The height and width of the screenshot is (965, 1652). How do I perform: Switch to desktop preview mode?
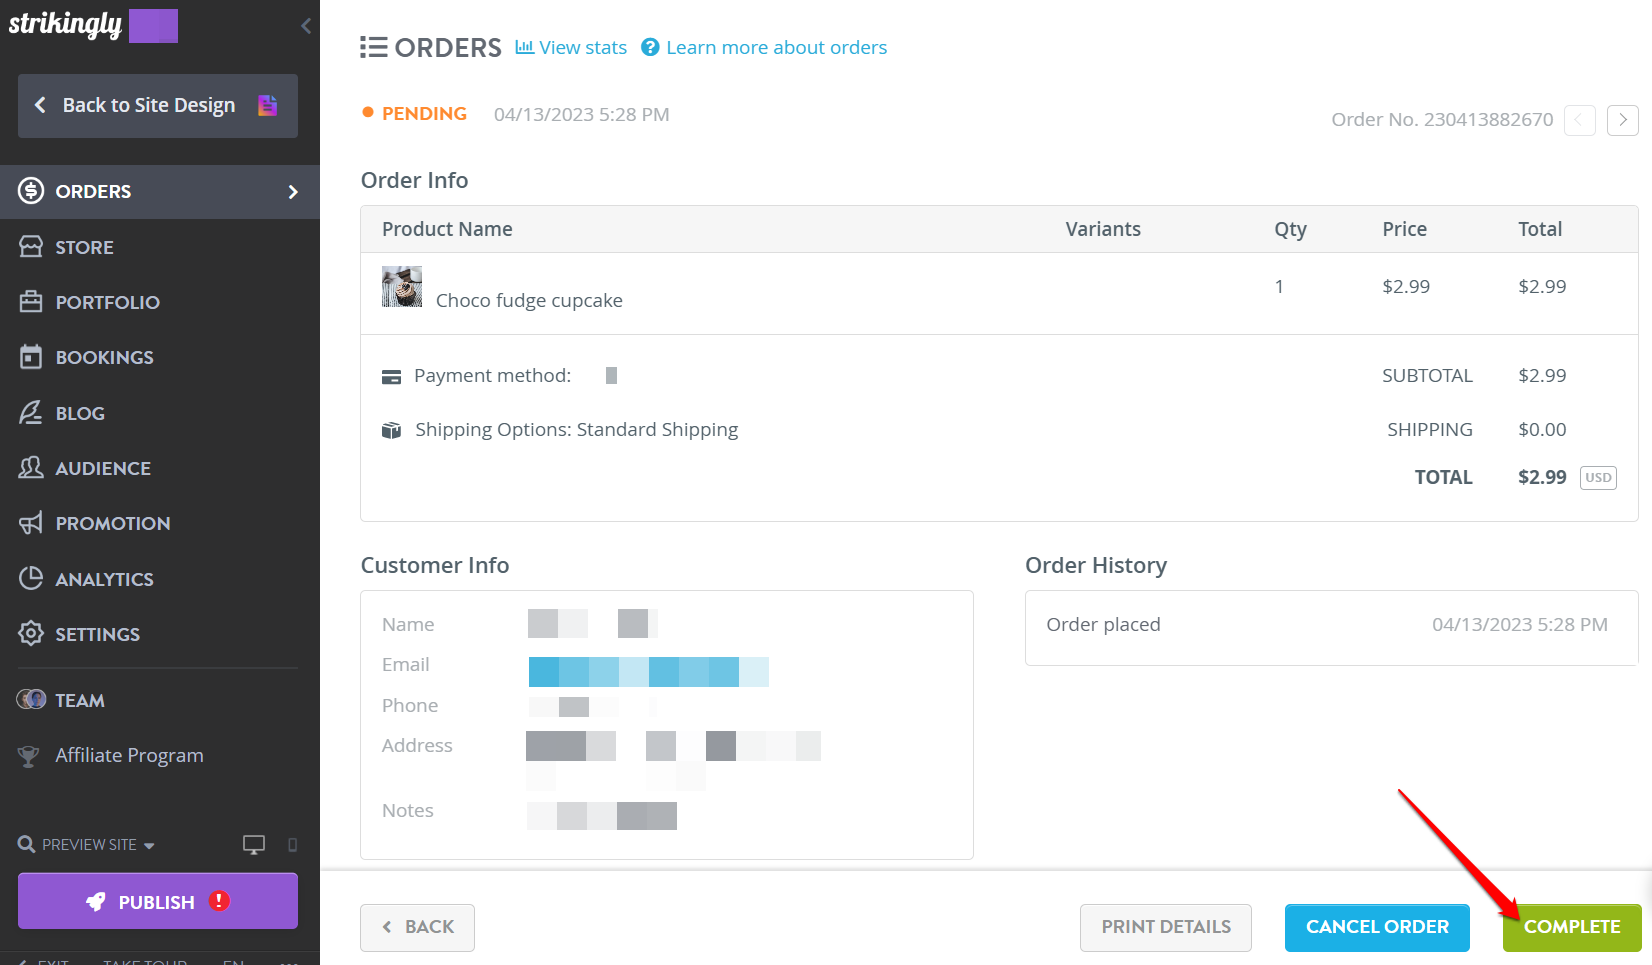click(253, 844)
